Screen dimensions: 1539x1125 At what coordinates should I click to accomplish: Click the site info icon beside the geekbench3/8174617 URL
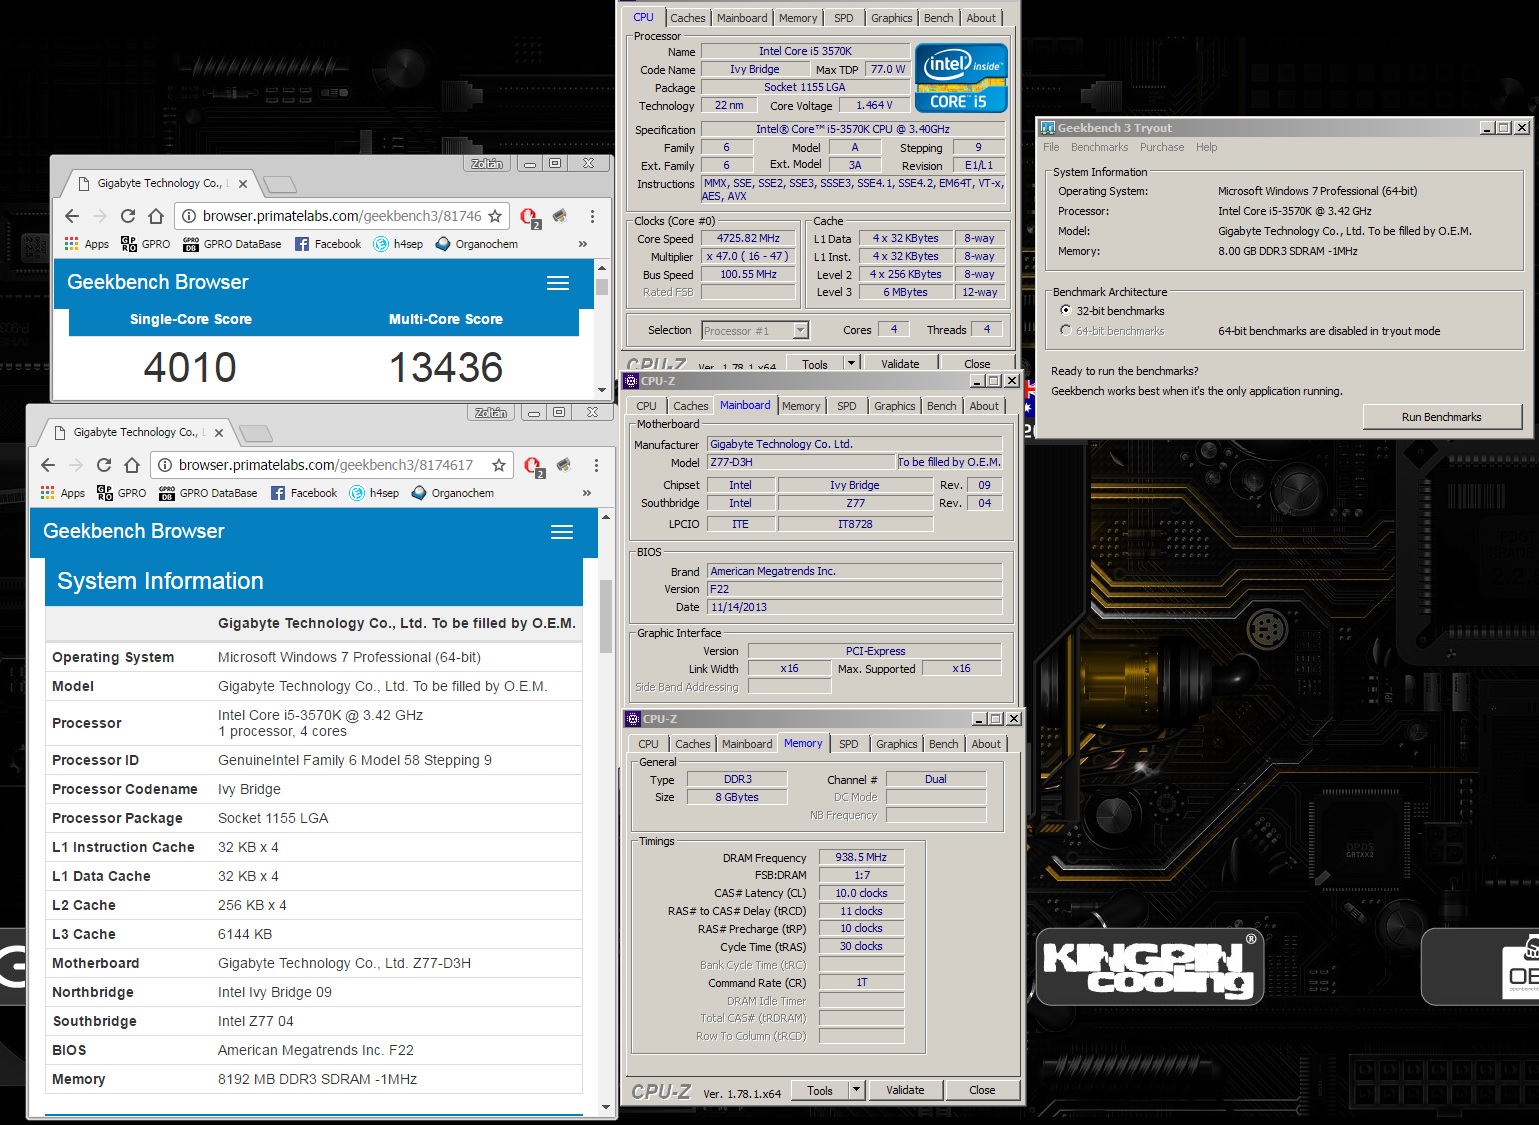(166, 465)
